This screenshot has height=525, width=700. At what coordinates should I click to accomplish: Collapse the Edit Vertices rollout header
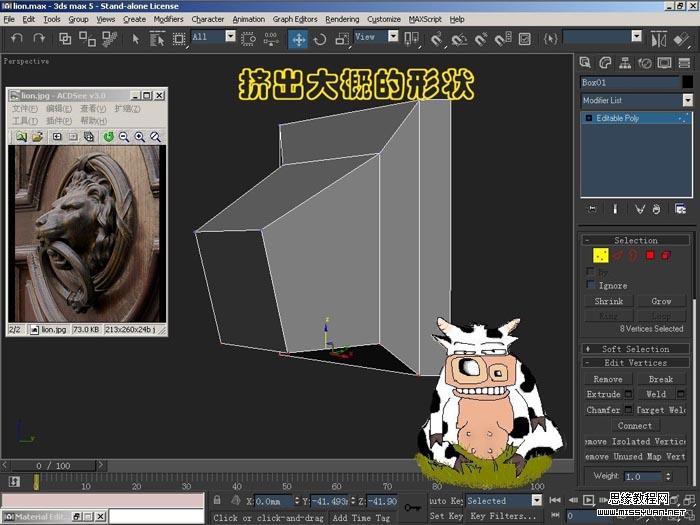[x=636, y=362]
